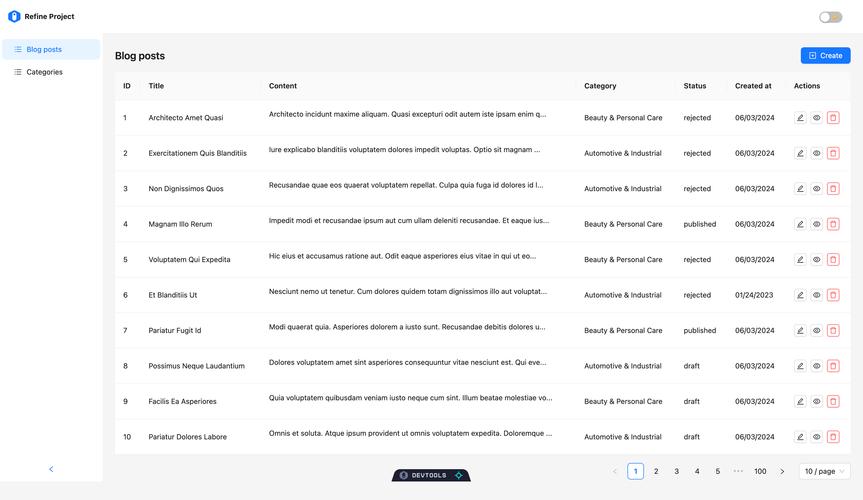863x500 pixels.
Task: Click the Refine Project logo icon
Action: click(x=14, y=16)
